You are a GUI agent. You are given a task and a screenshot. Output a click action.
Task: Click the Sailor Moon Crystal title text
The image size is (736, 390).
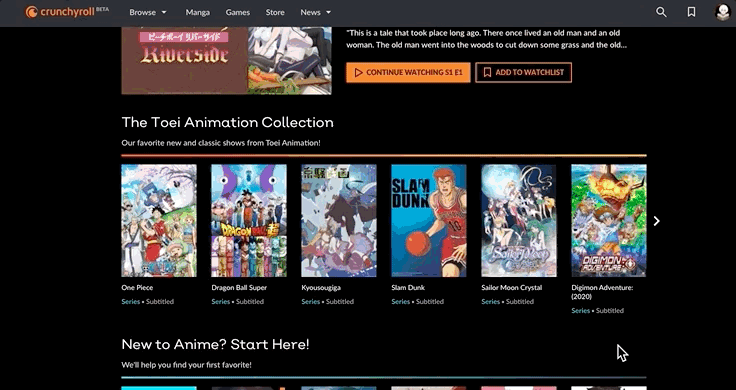click(x=512, y=287)
